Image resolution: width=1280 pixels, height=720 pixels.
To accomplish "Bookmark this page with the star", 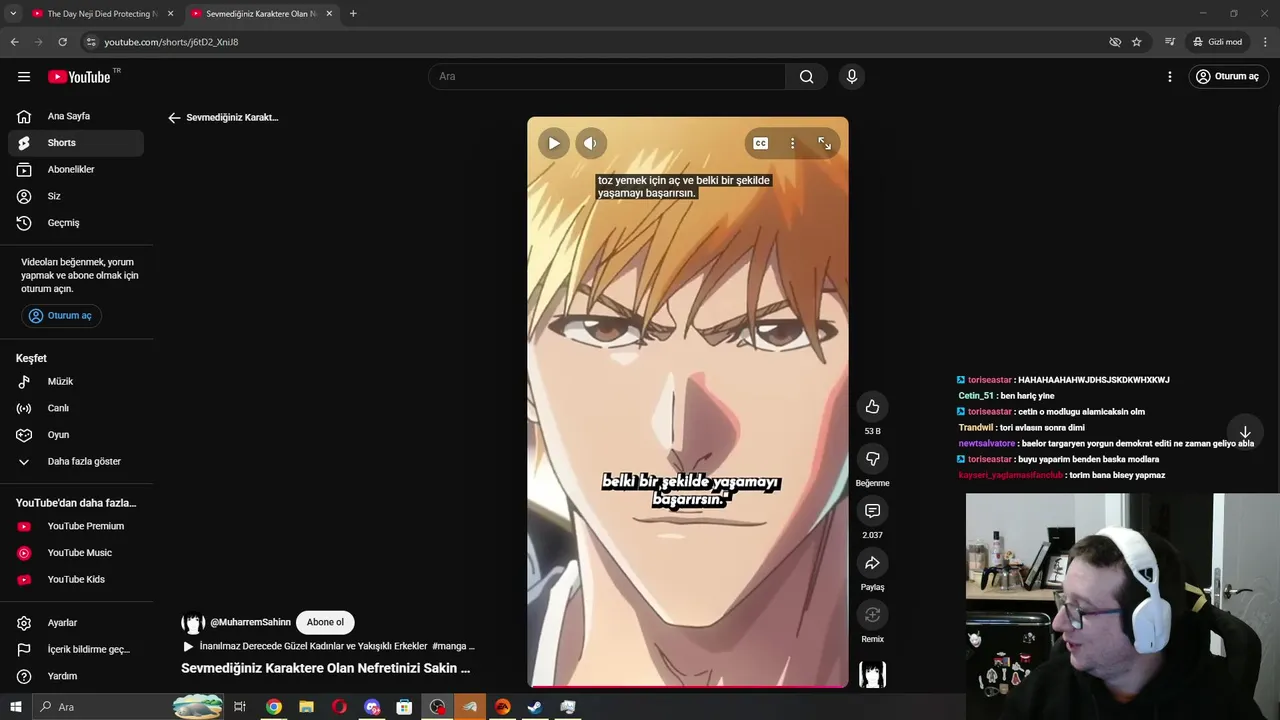I will 1137,42.
